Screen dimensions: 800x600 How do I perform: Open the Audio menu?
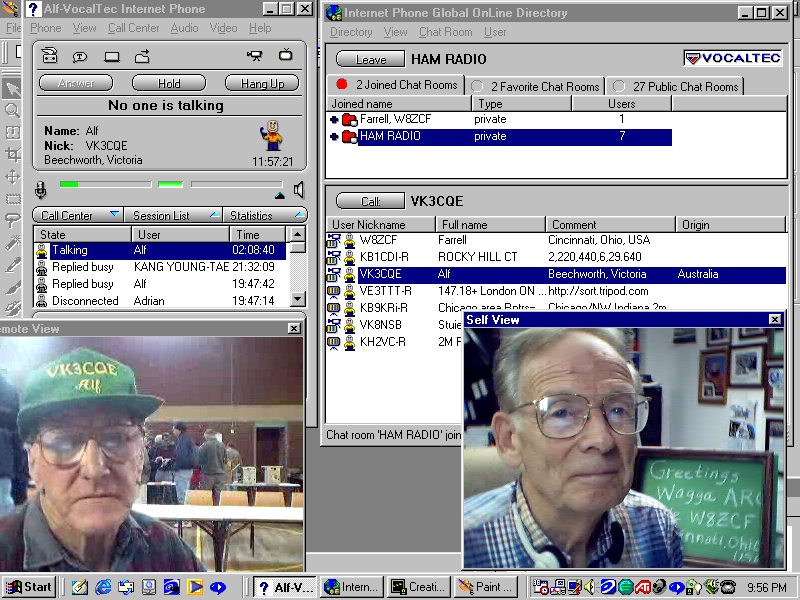coord(184,28)
